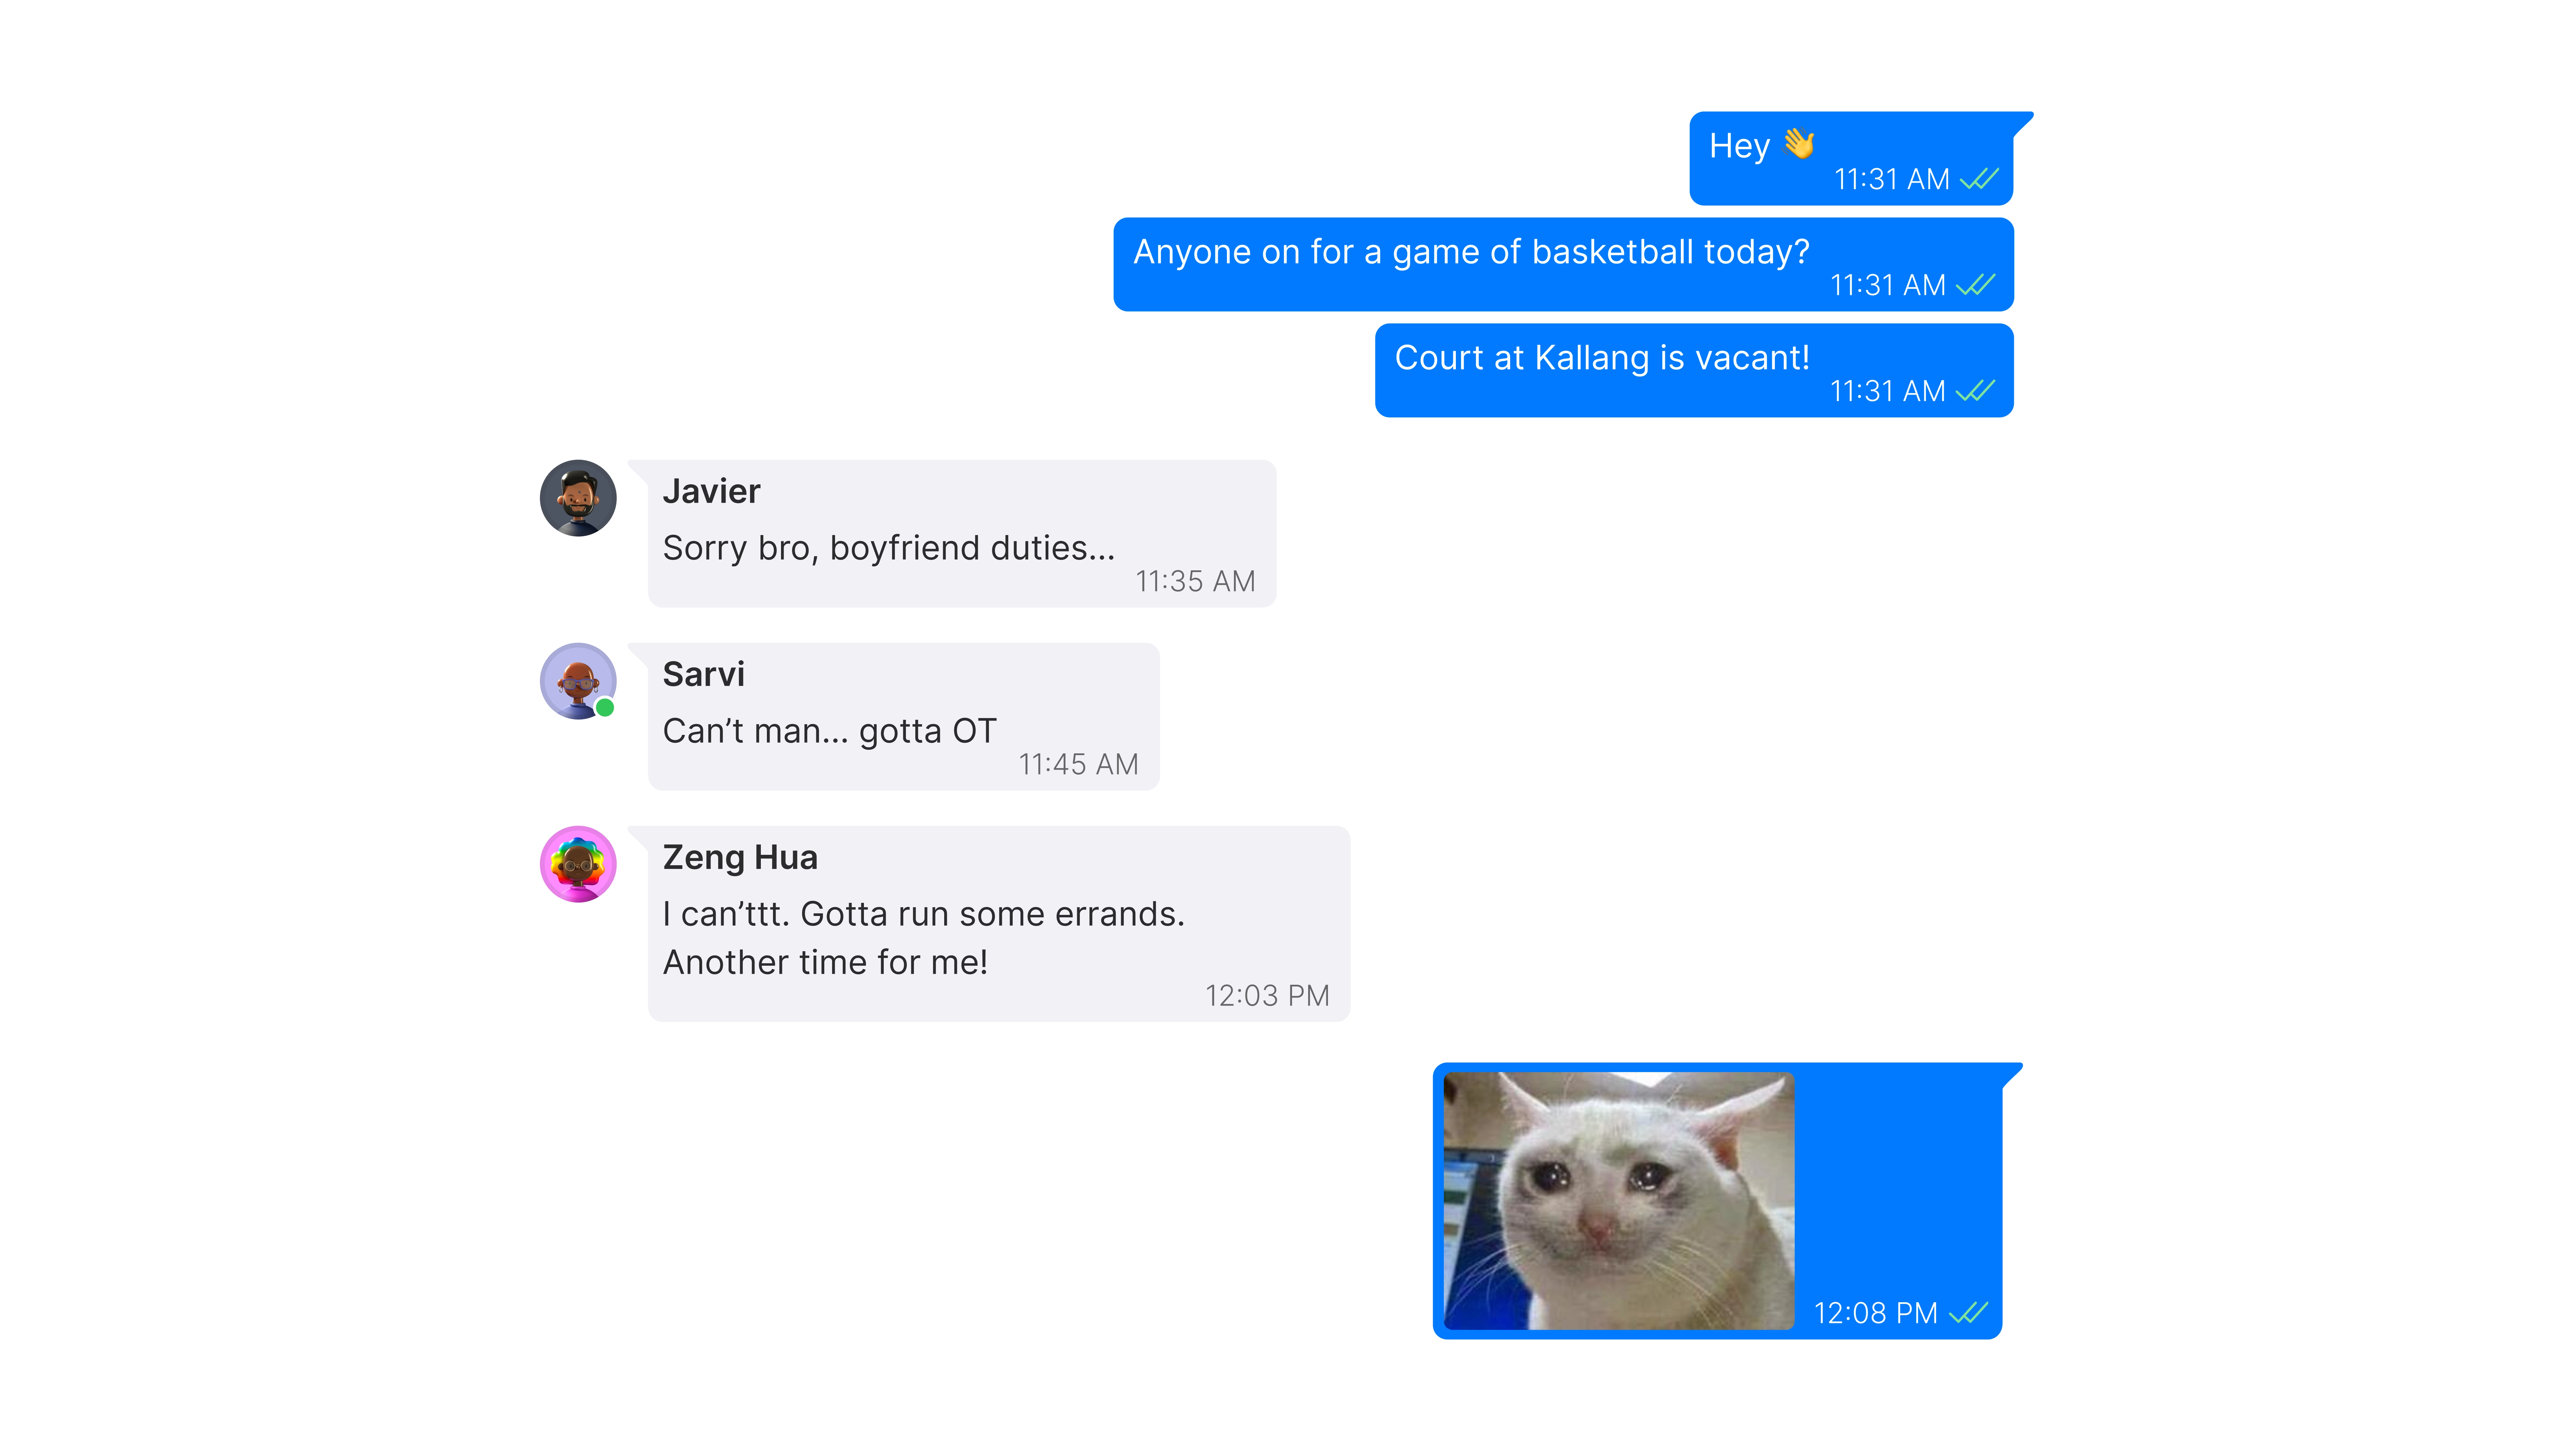Click Zeng Hua's rainbow avatar

point(578,864)
